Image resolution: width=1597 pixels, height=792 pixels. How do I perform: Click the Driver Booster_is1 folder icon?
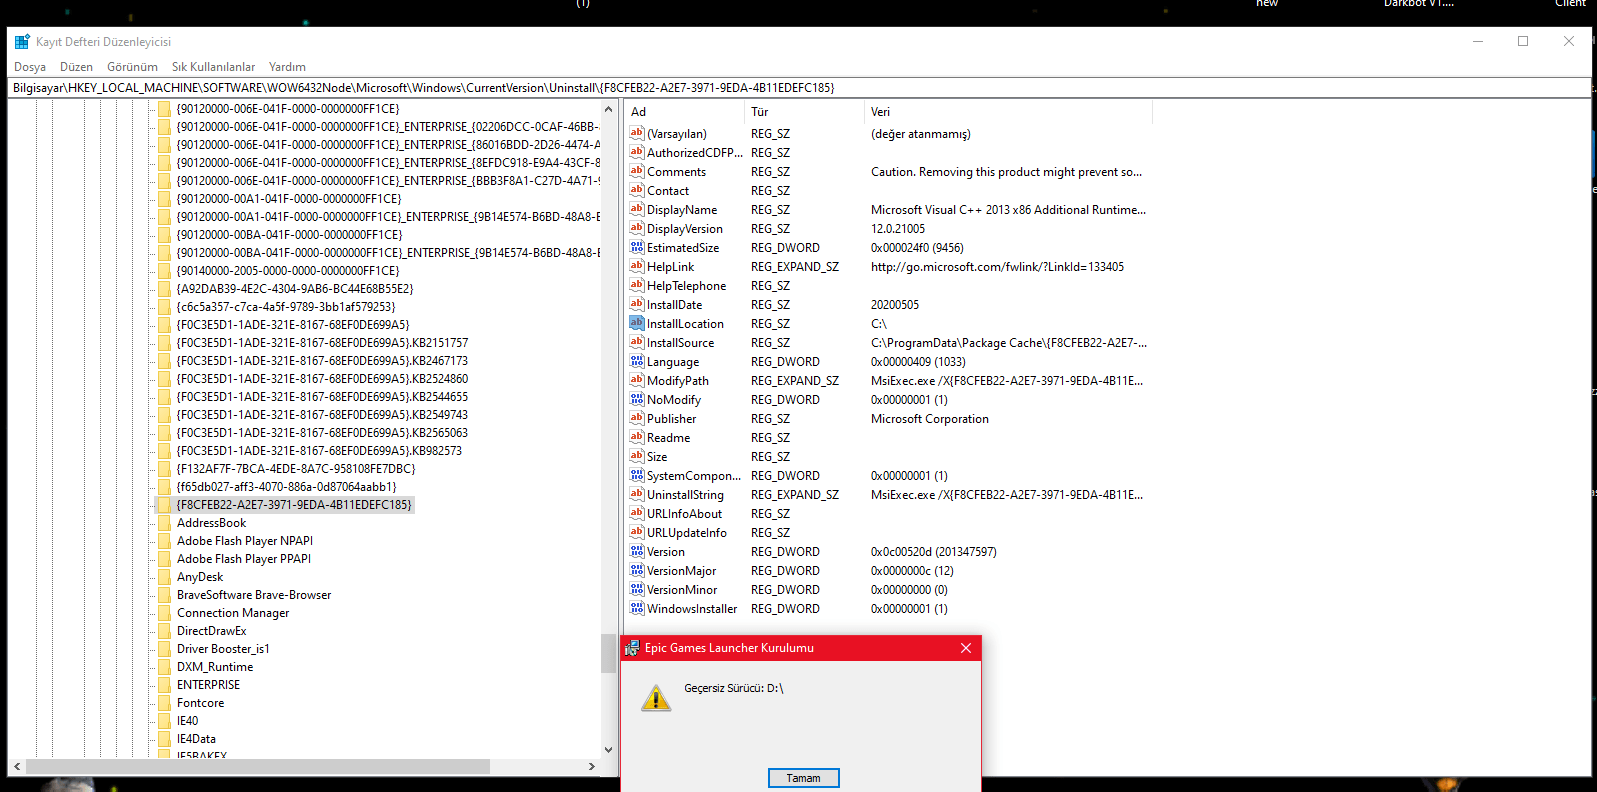click(x=164, y=649)
